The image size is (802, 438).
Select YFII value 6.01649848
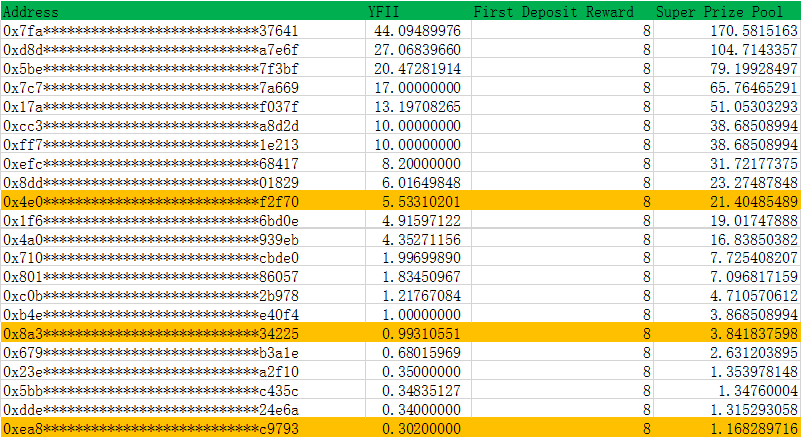[x=421, y=183]
